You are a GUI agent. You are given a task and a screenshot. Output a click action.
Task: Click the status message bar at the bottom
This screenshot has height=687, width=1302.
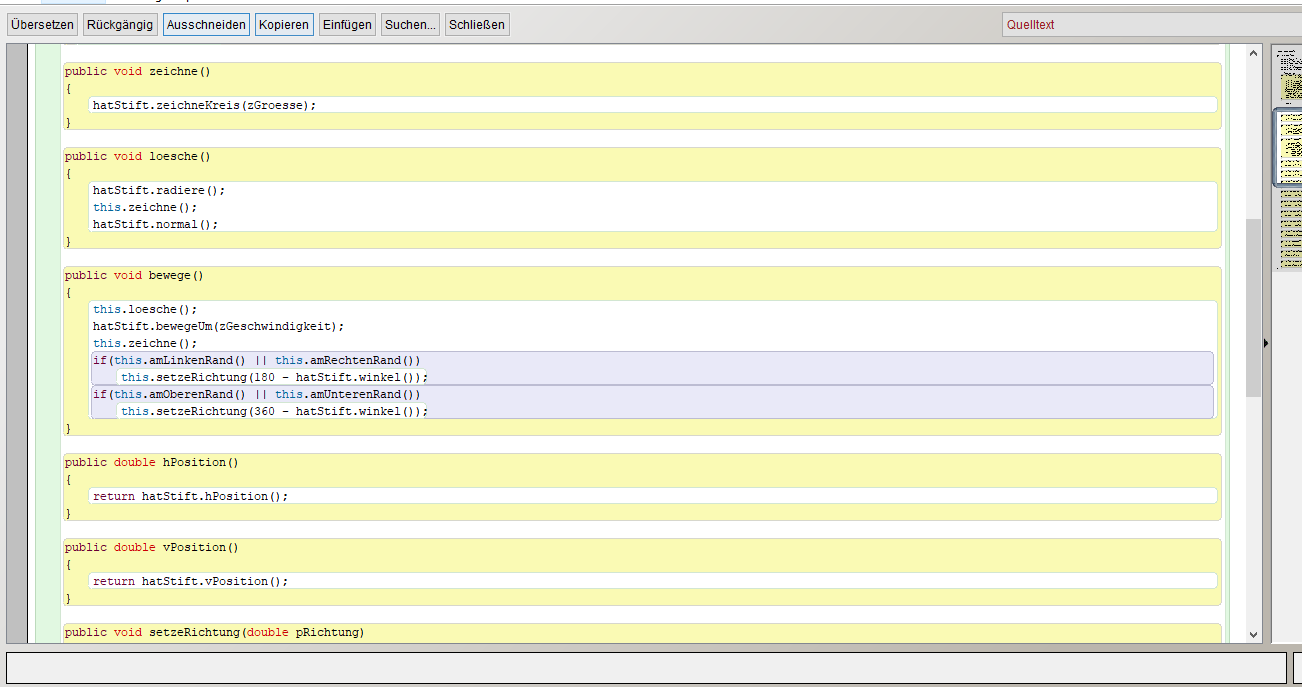coord(646,668)
